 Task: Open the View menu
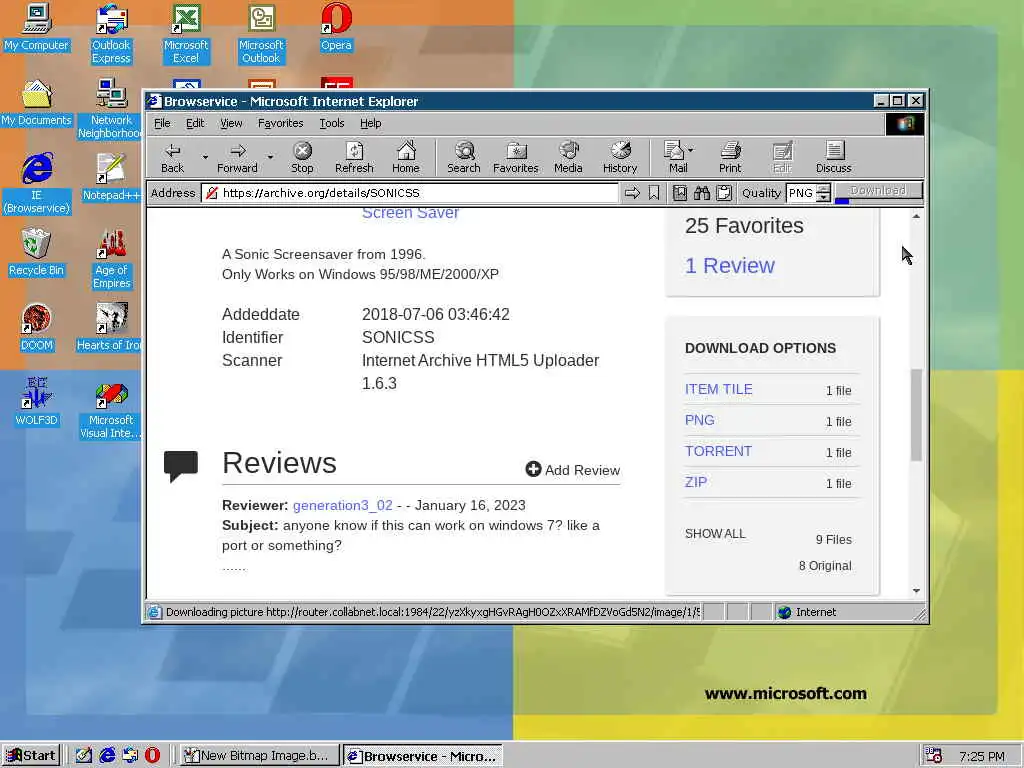(231, 123)
